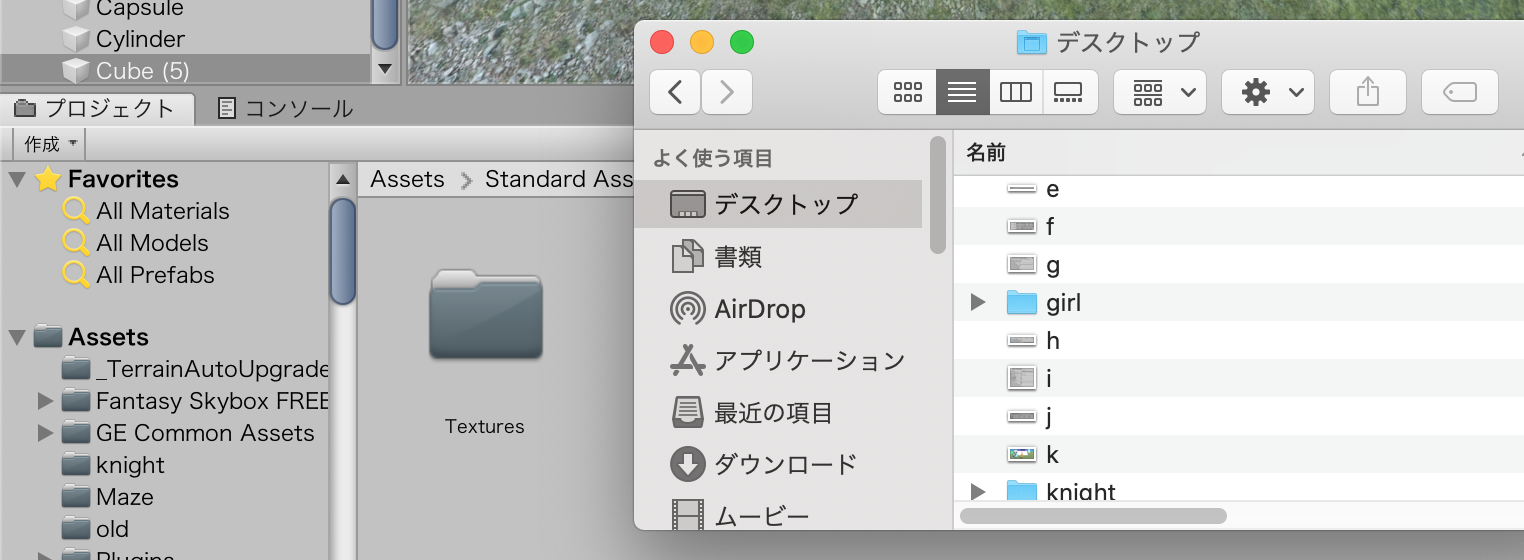Click the Finder horizontal scrollbar
The width and height of the screenshot is (1524, 560).
pos(1093,516)
